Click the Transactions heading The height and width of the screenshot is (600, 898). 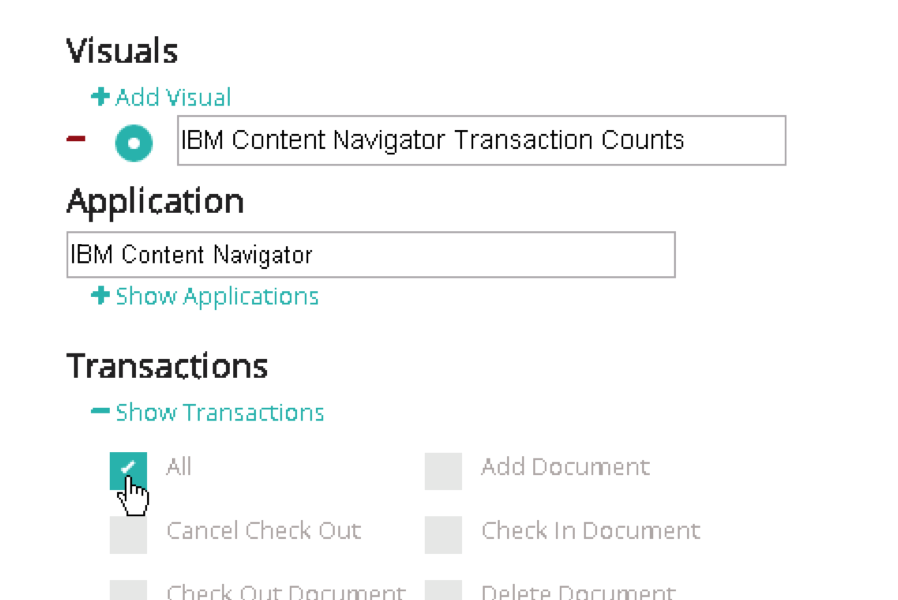pyautogui.click(x=167, y=366)
